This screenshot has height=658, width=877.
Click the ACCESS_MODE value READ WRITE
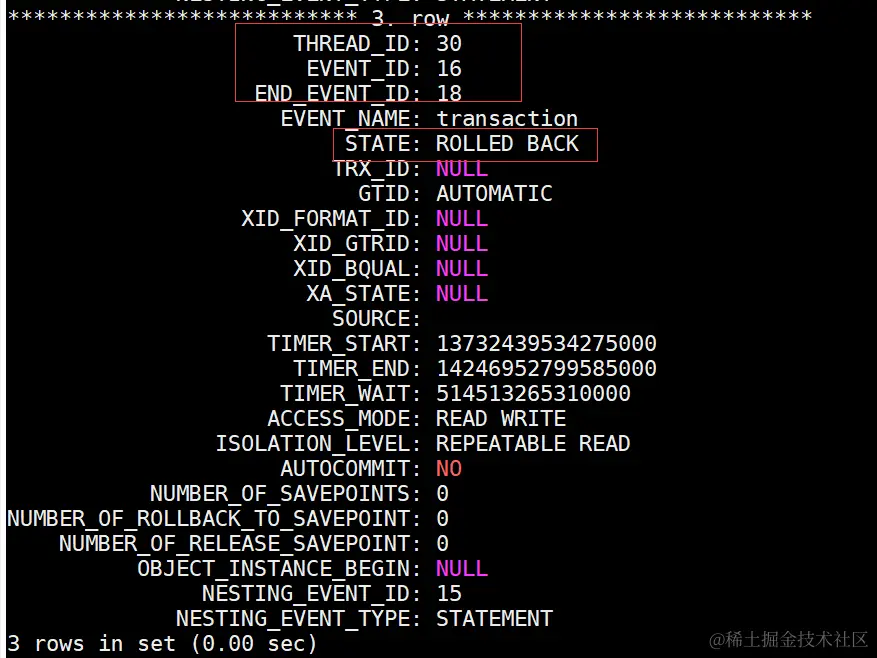click(x=501, y=419)
